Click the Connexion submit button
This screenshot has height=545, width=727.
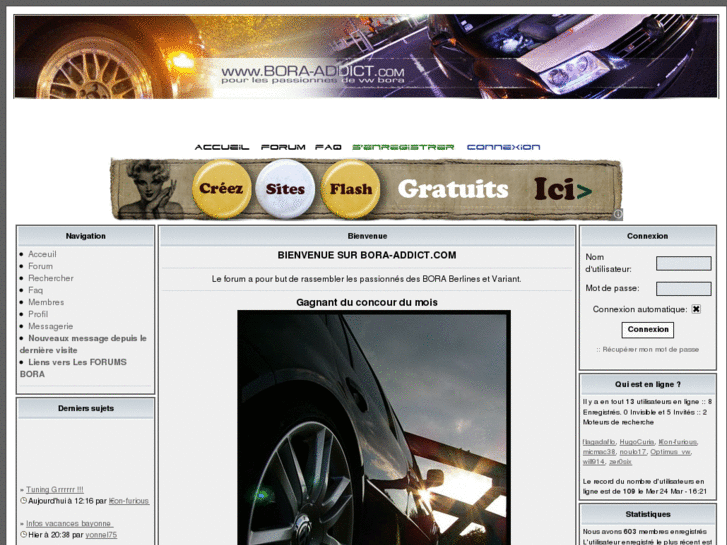click(x=648, y=330)
